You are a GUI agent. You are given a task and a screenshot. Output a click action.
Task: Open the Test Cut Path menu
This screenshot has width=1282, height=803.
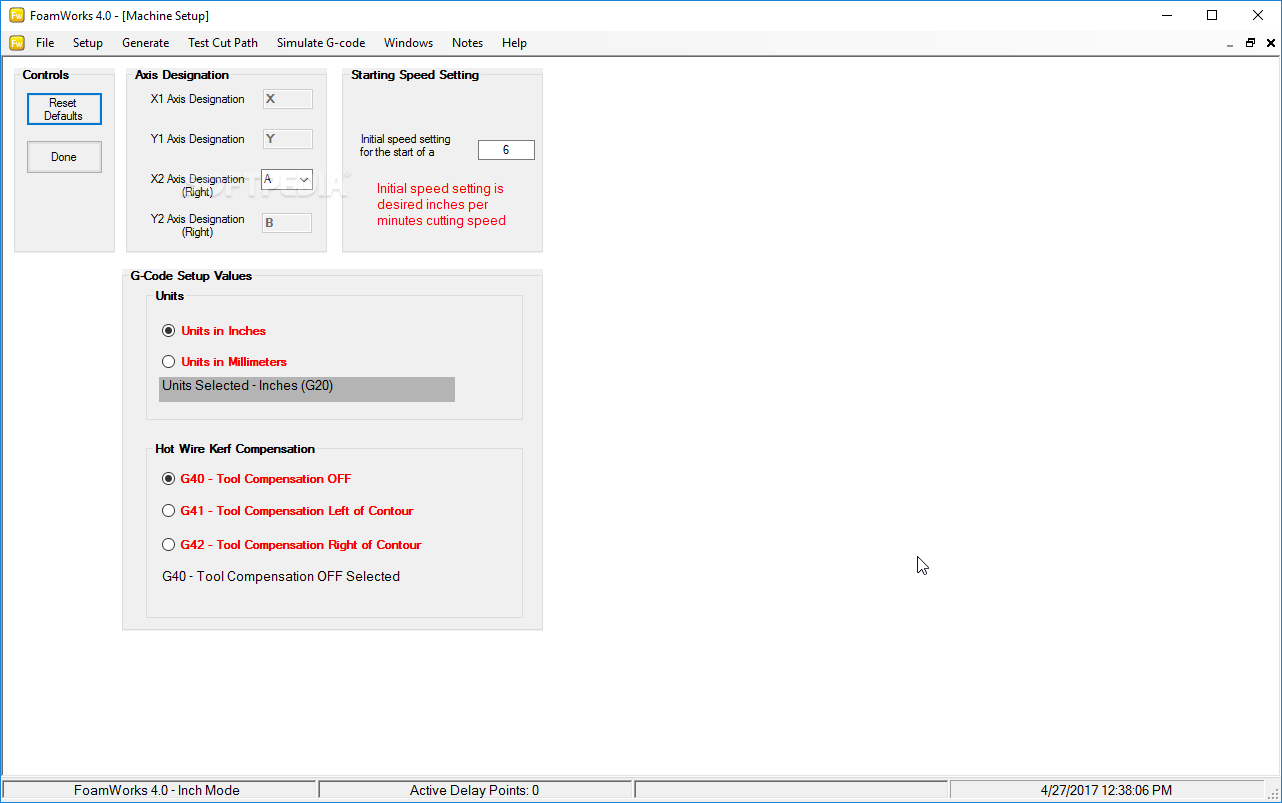click(223, 43)
